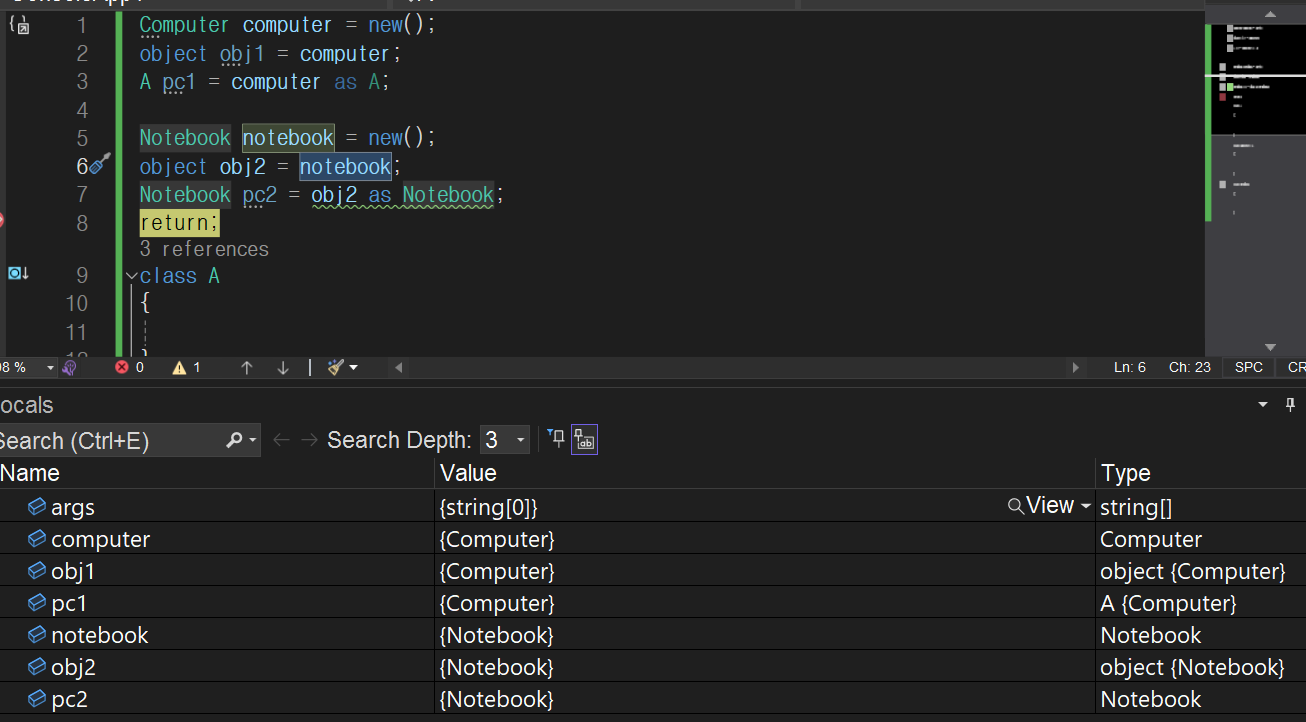
Task: Click the variable icon next to obj2
Action: point(36,667)
